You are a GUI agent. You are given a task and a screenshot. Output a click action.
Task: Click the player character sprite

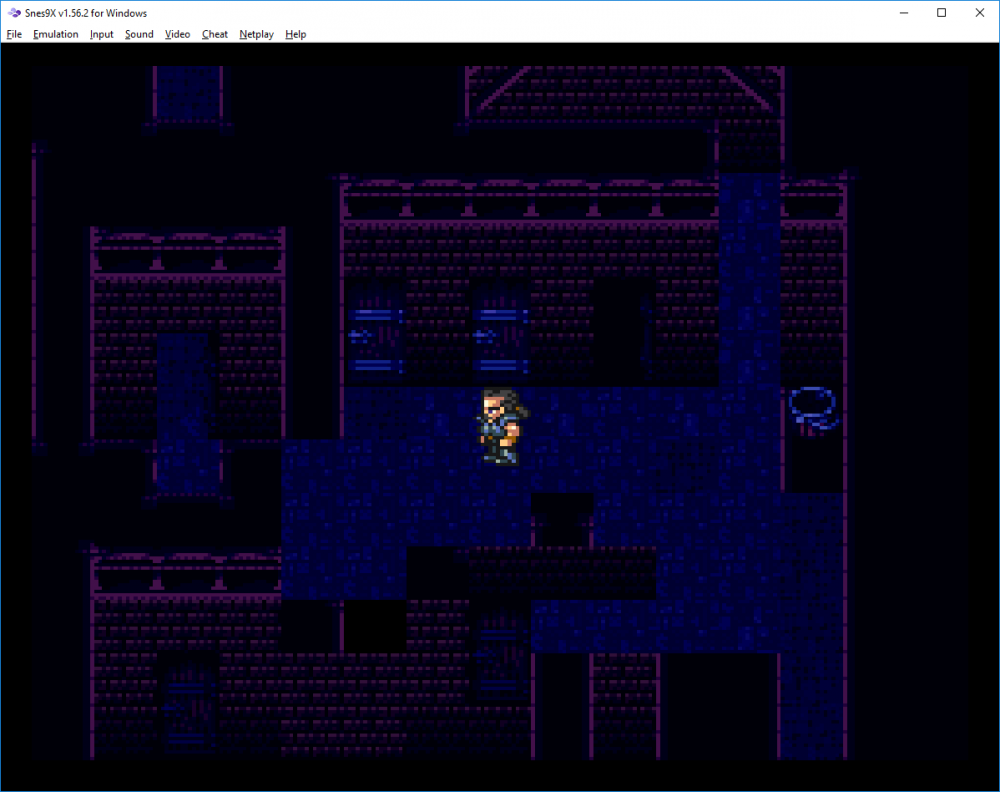(503, 426)
